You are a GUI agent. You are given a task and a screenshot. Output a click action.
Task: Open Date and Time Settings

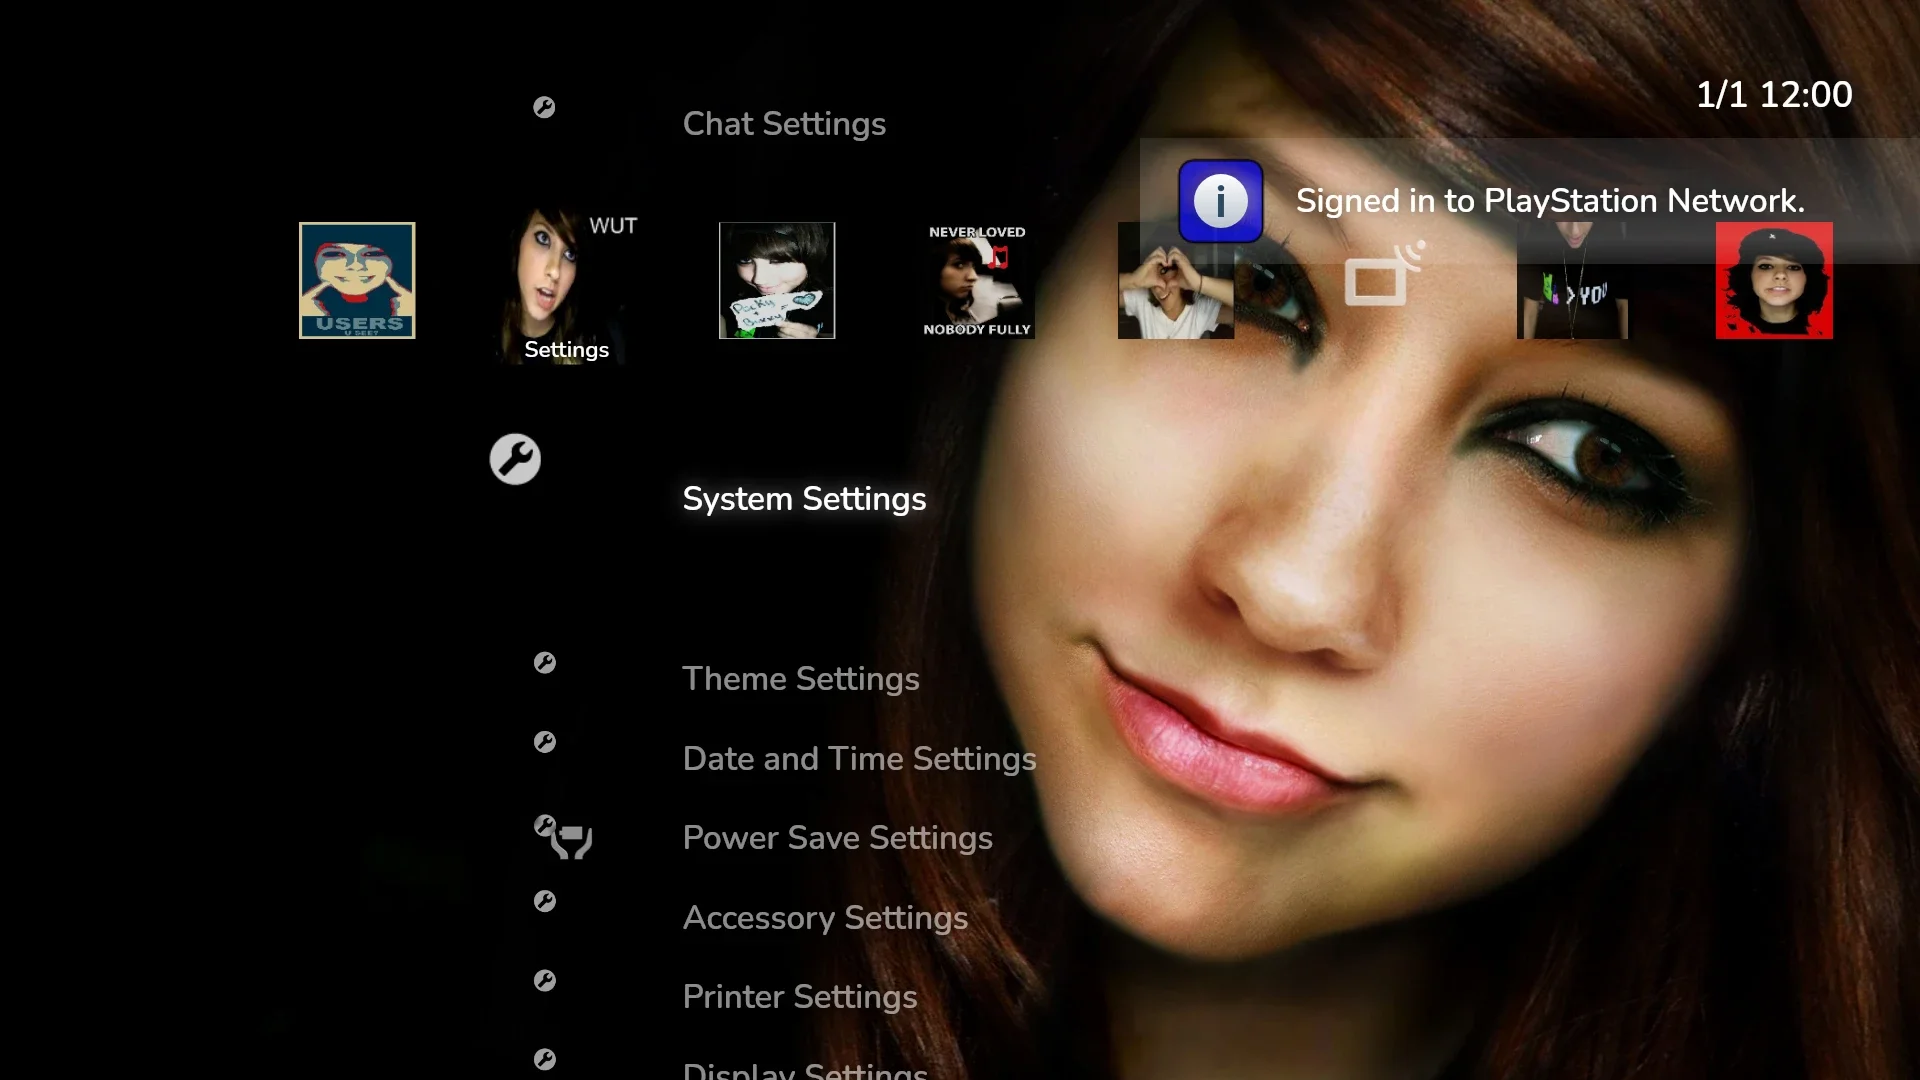[859, 759]
